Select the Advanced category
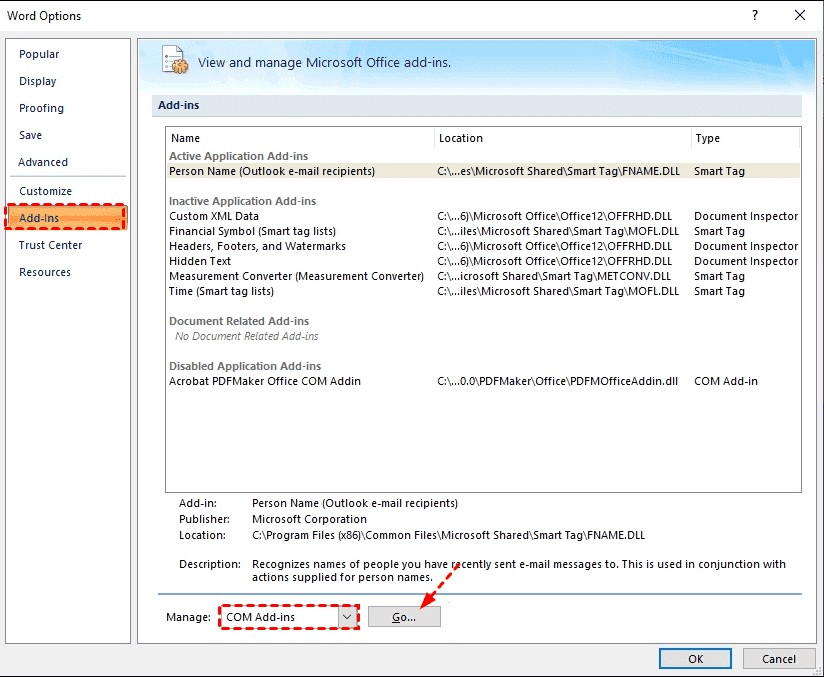The width and height of the screenshot is (824, 677). [x=43, y=162]
